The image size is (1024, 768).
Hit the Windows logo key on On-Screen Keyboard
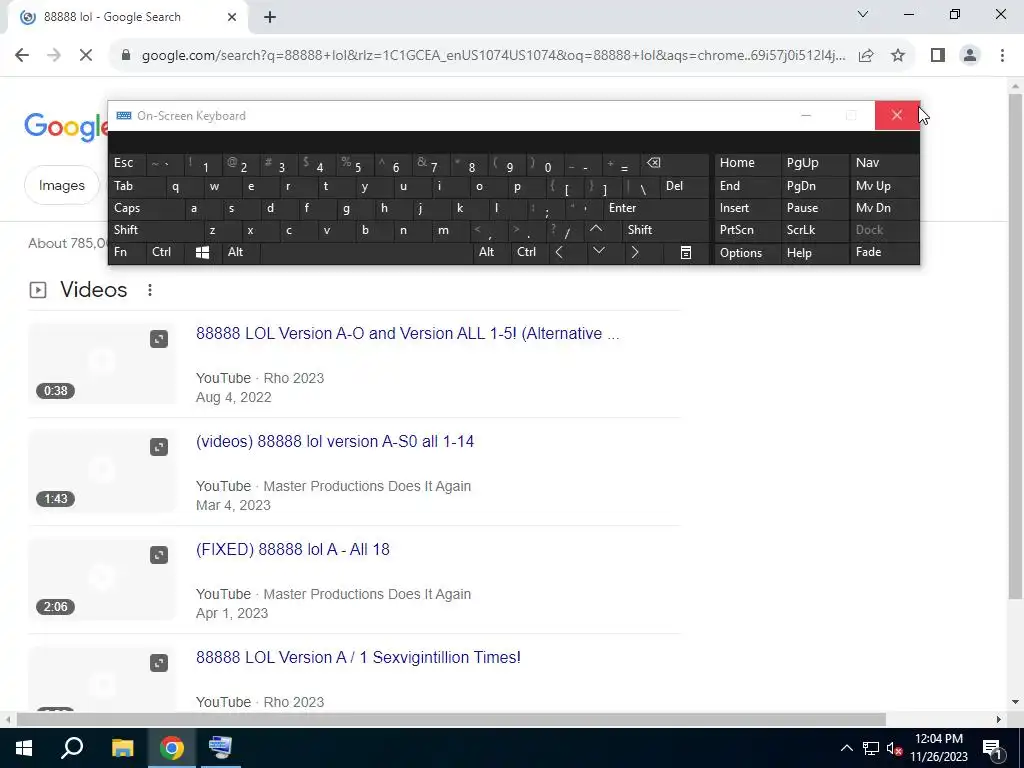202,253
